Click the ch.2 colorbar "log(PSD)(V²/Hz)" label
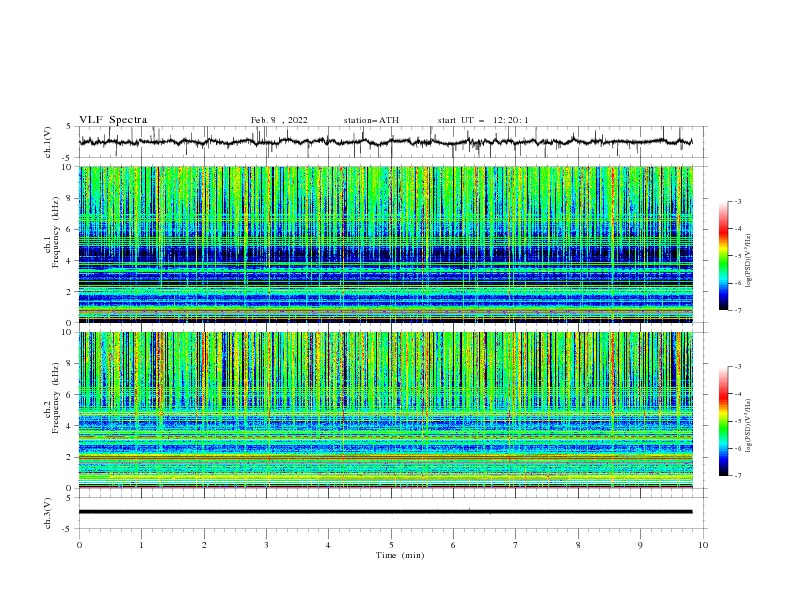Viewport: 792px width, 612px height. [x=749, y=426]
